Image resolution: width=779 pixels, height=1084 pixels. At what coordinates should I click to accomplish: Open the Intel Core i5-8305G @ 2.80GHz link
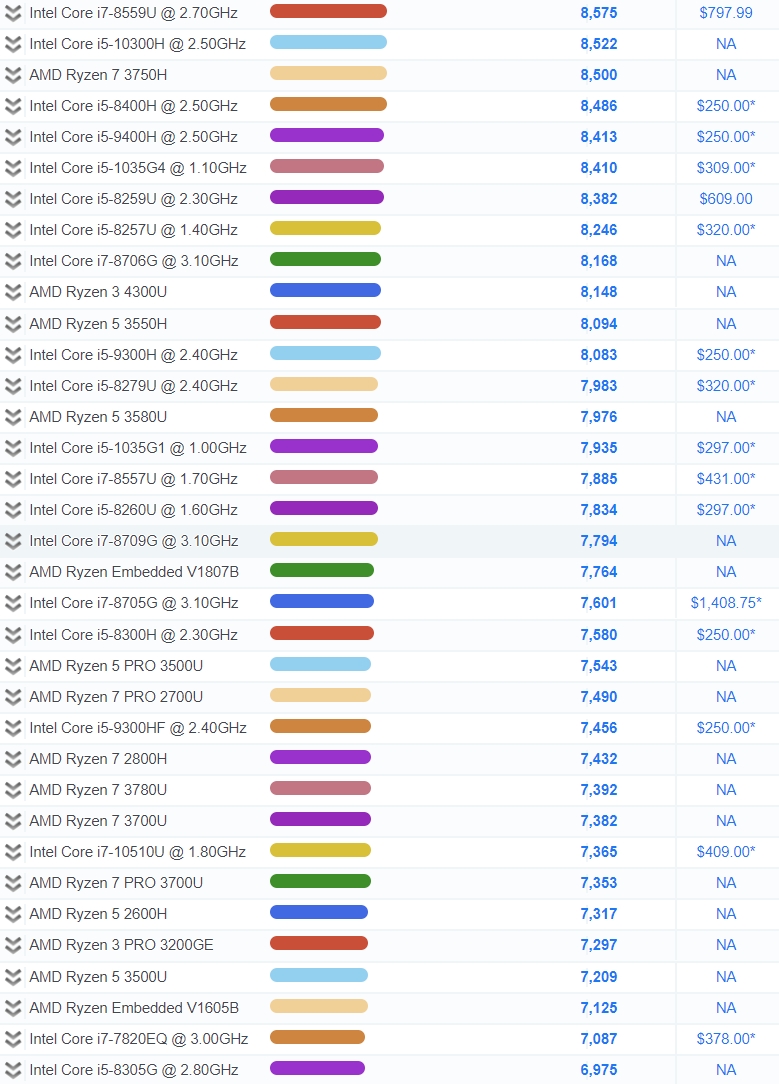click(133, 1070)
